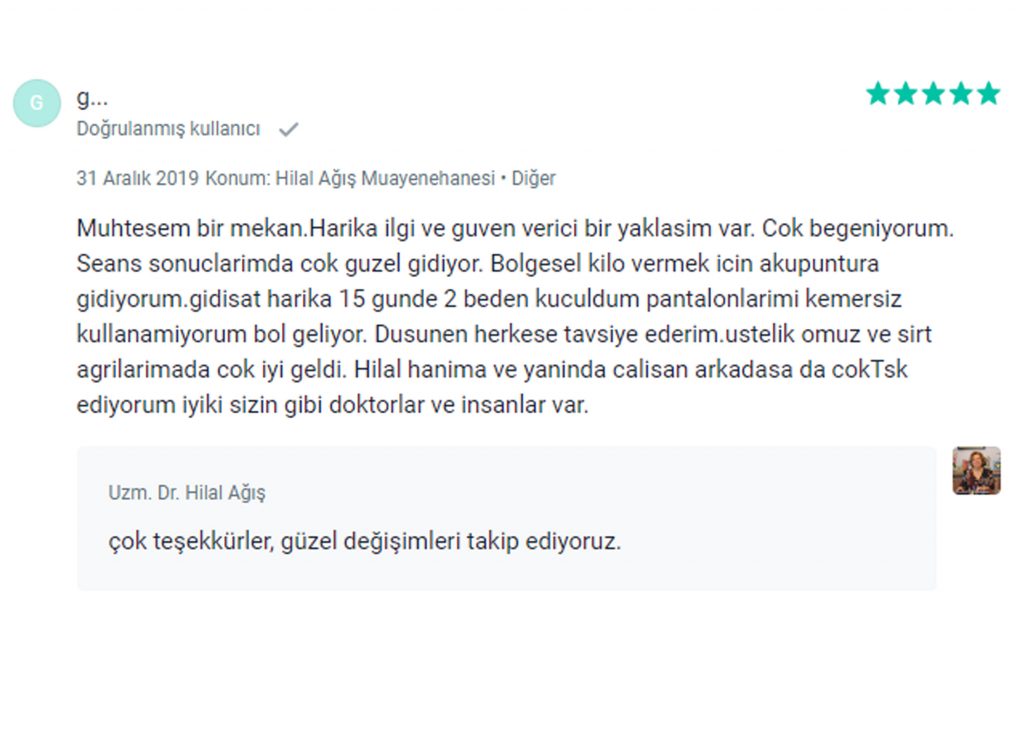Click the "Konum:" label in the review header
Image resolution: width=1024 pixels, height=736 pixels.
238,178
